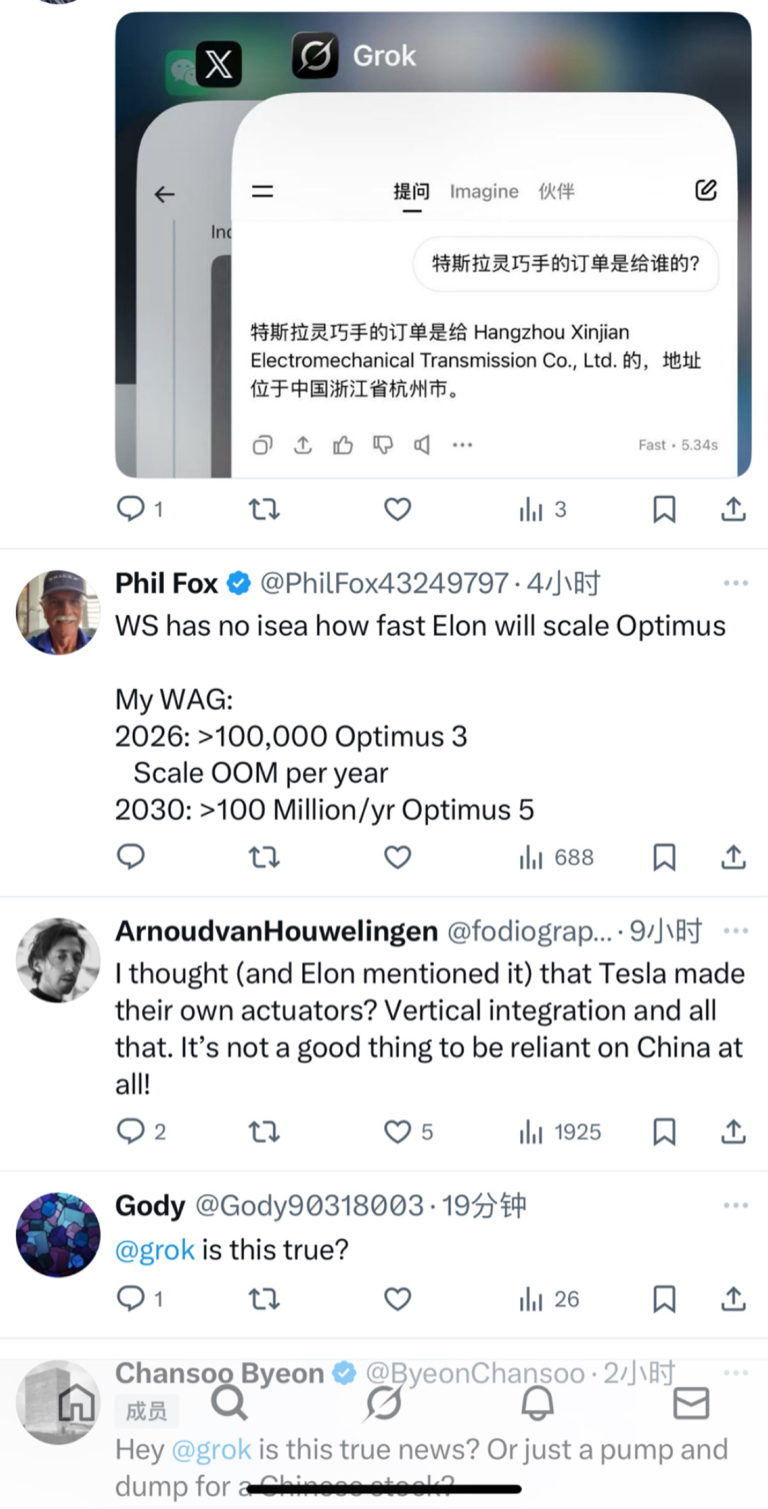Reply to Phil Fox's tweet
Viewport: 768px width, 1509px height.
pos(131,857)
